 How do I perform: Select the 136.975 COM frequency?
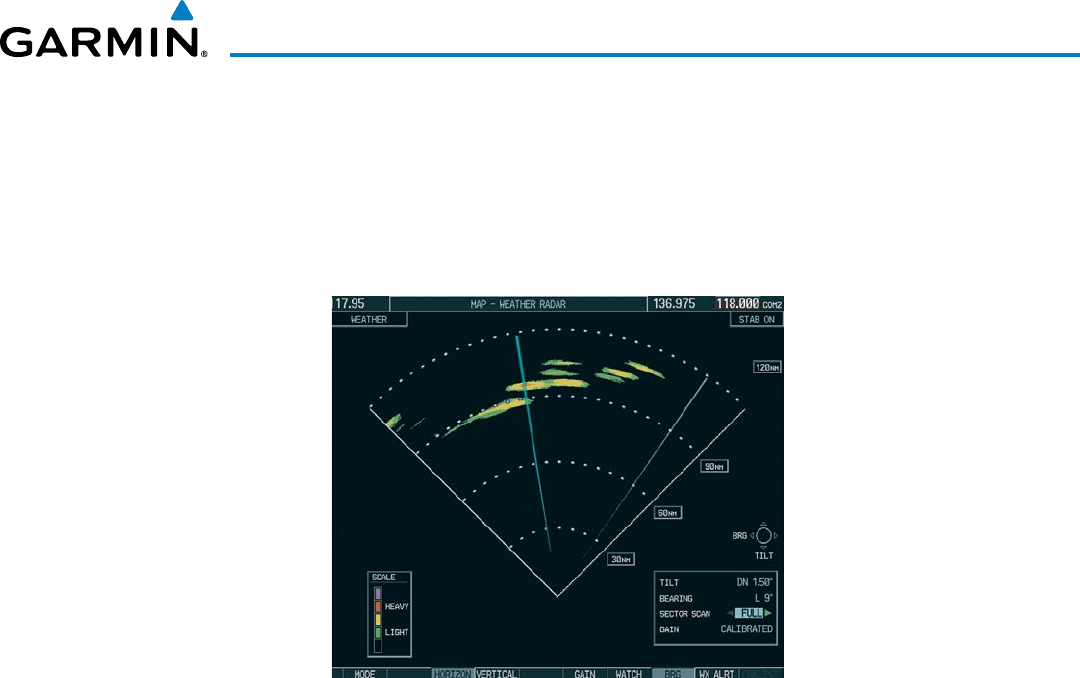pos(674,304)
